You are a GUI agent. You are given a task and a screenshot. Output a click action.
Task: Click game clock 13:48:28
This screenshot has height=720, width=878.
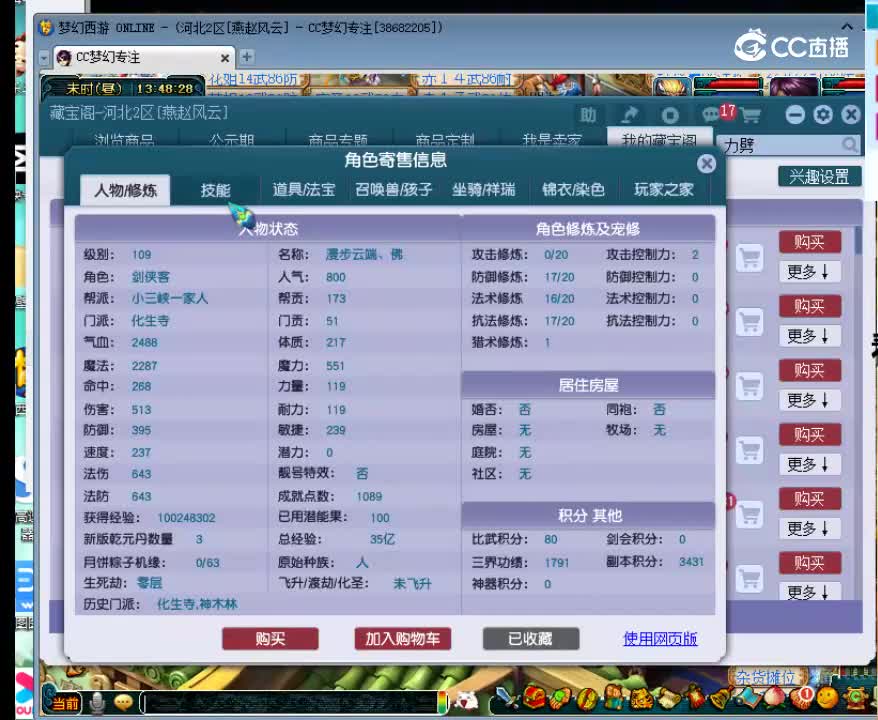point(165,88)
